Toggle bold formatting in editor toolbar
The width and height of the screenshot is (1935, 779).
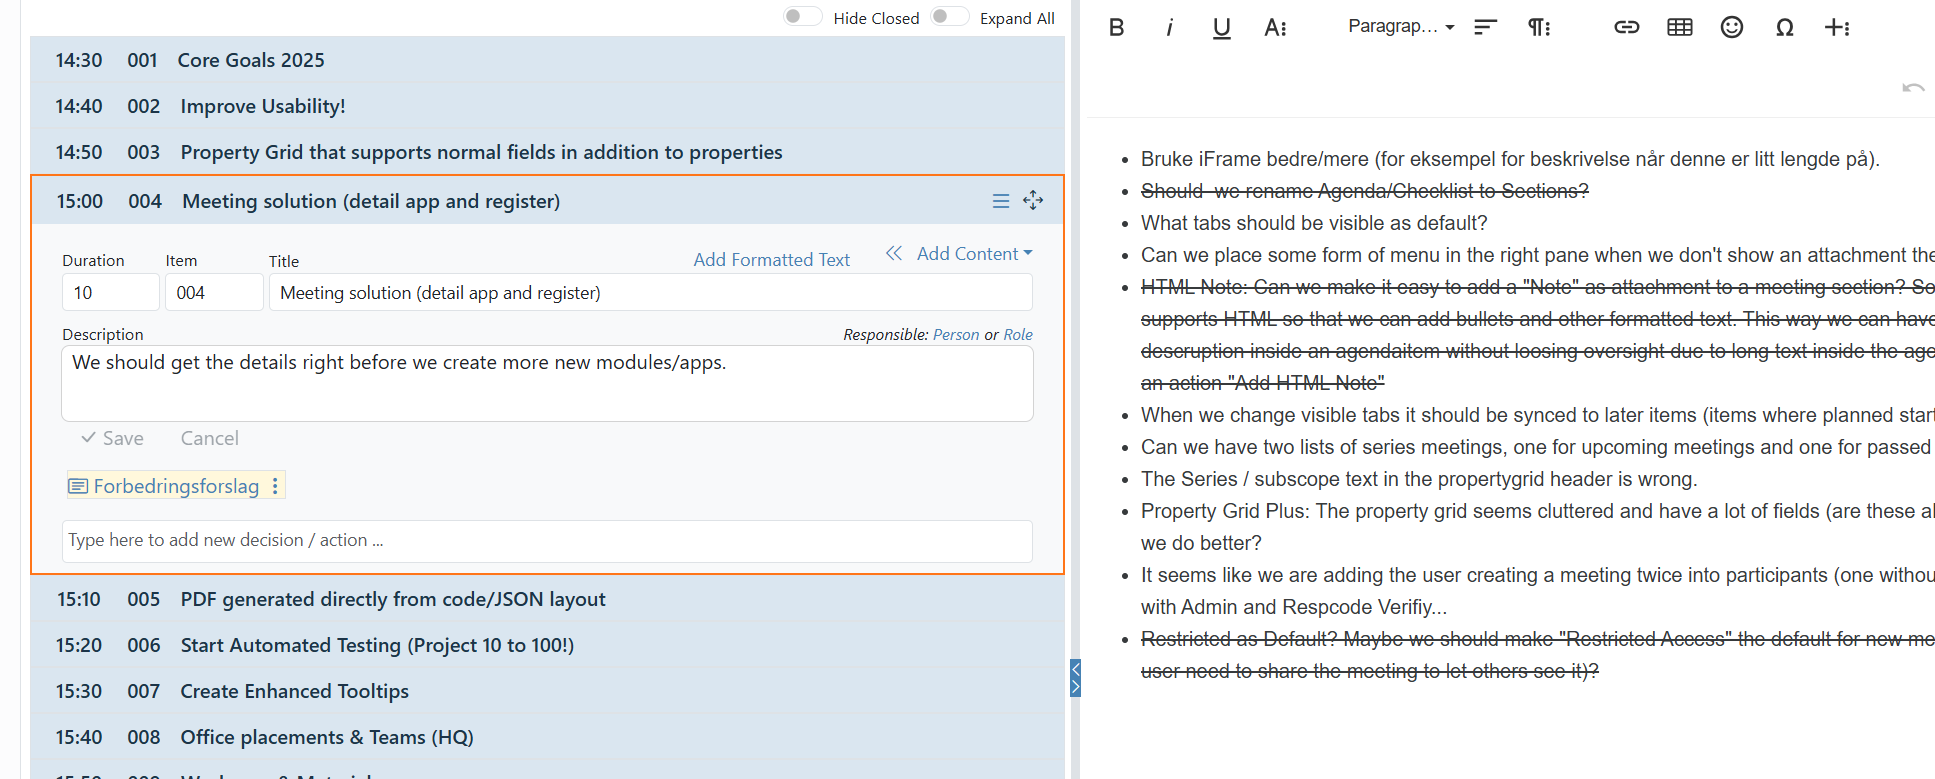coord(1117,28)
